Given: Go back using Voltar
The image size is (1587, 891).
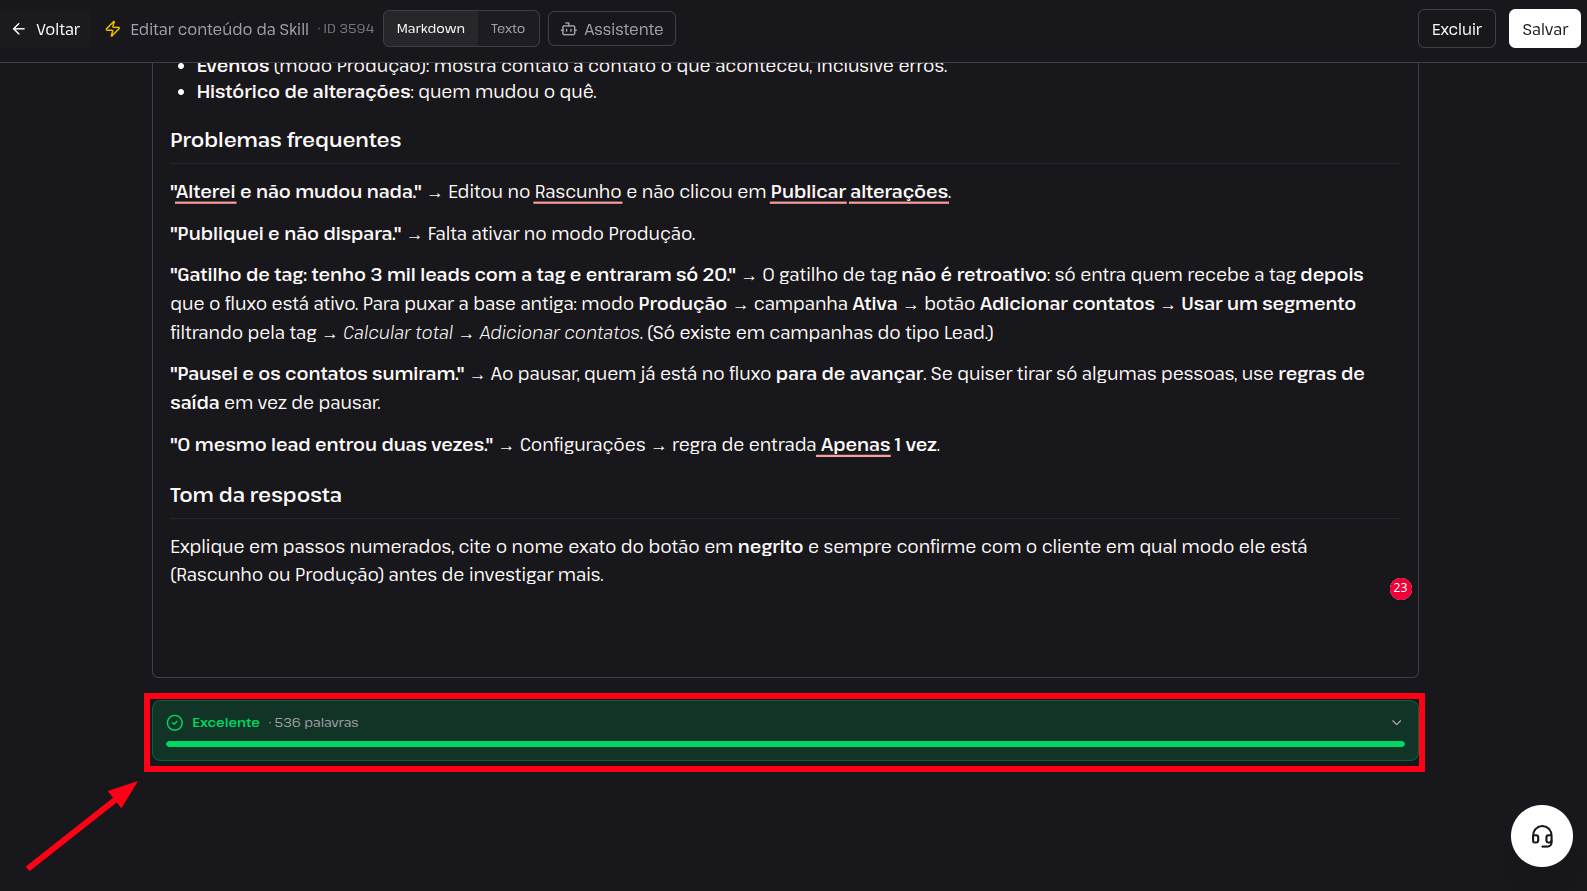Looking at the screenshot, I should (x=46, y=29).
